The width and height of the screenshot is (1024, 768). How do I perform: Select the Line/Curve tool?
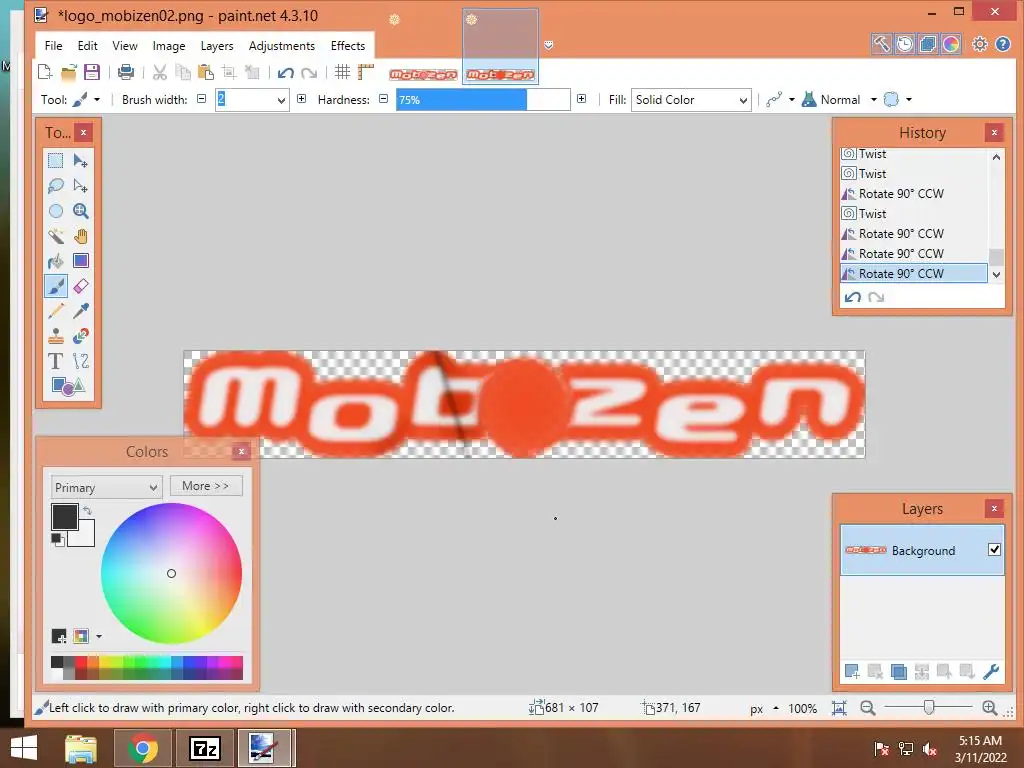click(x=80, y=360)
